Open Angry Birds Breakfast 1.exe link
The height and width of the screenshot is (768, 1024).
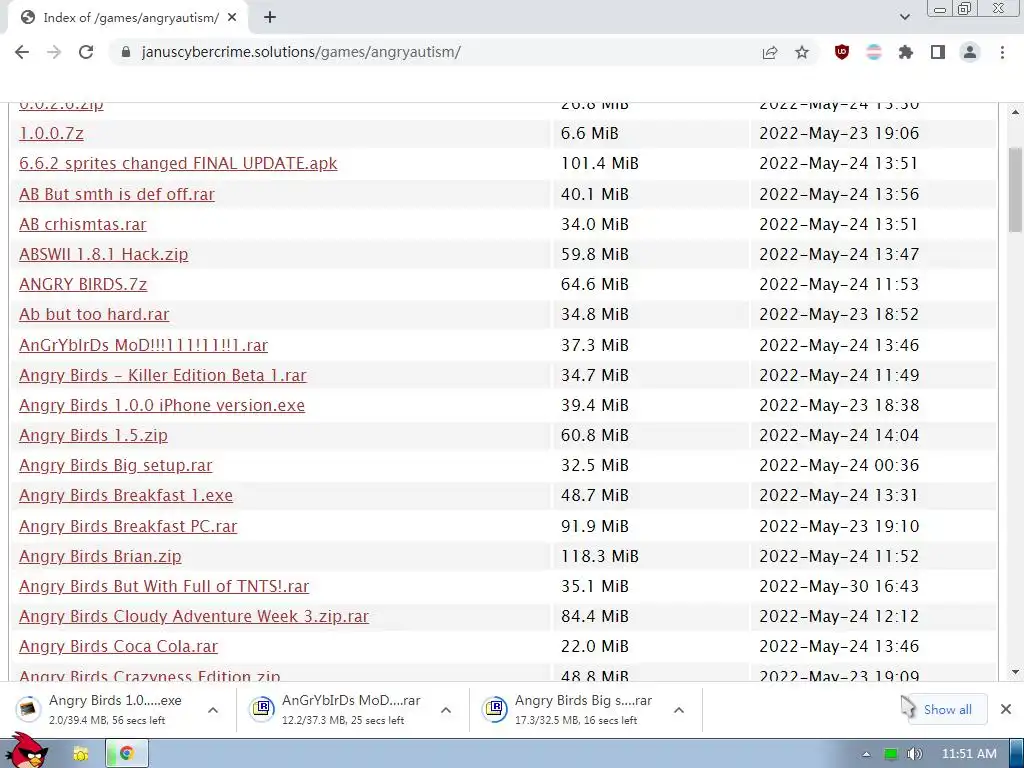(x=126, y=495)
